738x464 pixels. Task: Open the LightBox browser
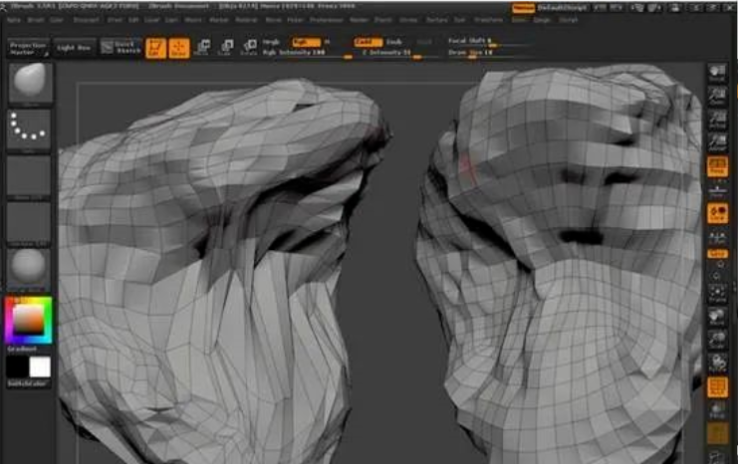coord(74,48)
